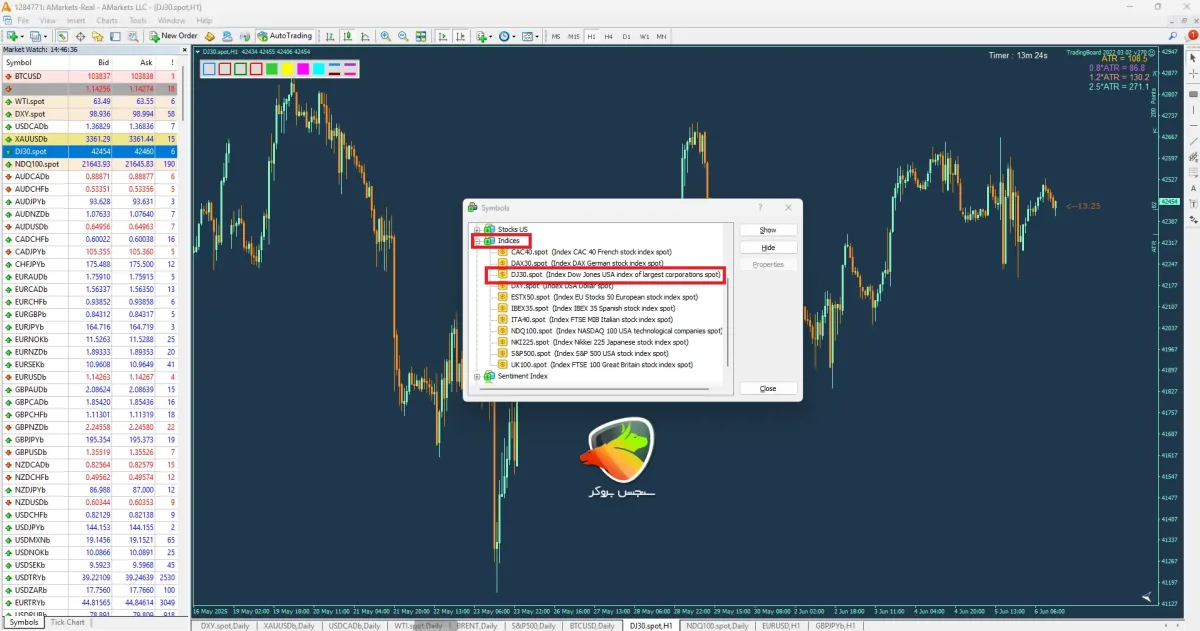Click the zoom in magnifier icon
The width and height of the screenshot is (1200, 631).
[385, 36]
